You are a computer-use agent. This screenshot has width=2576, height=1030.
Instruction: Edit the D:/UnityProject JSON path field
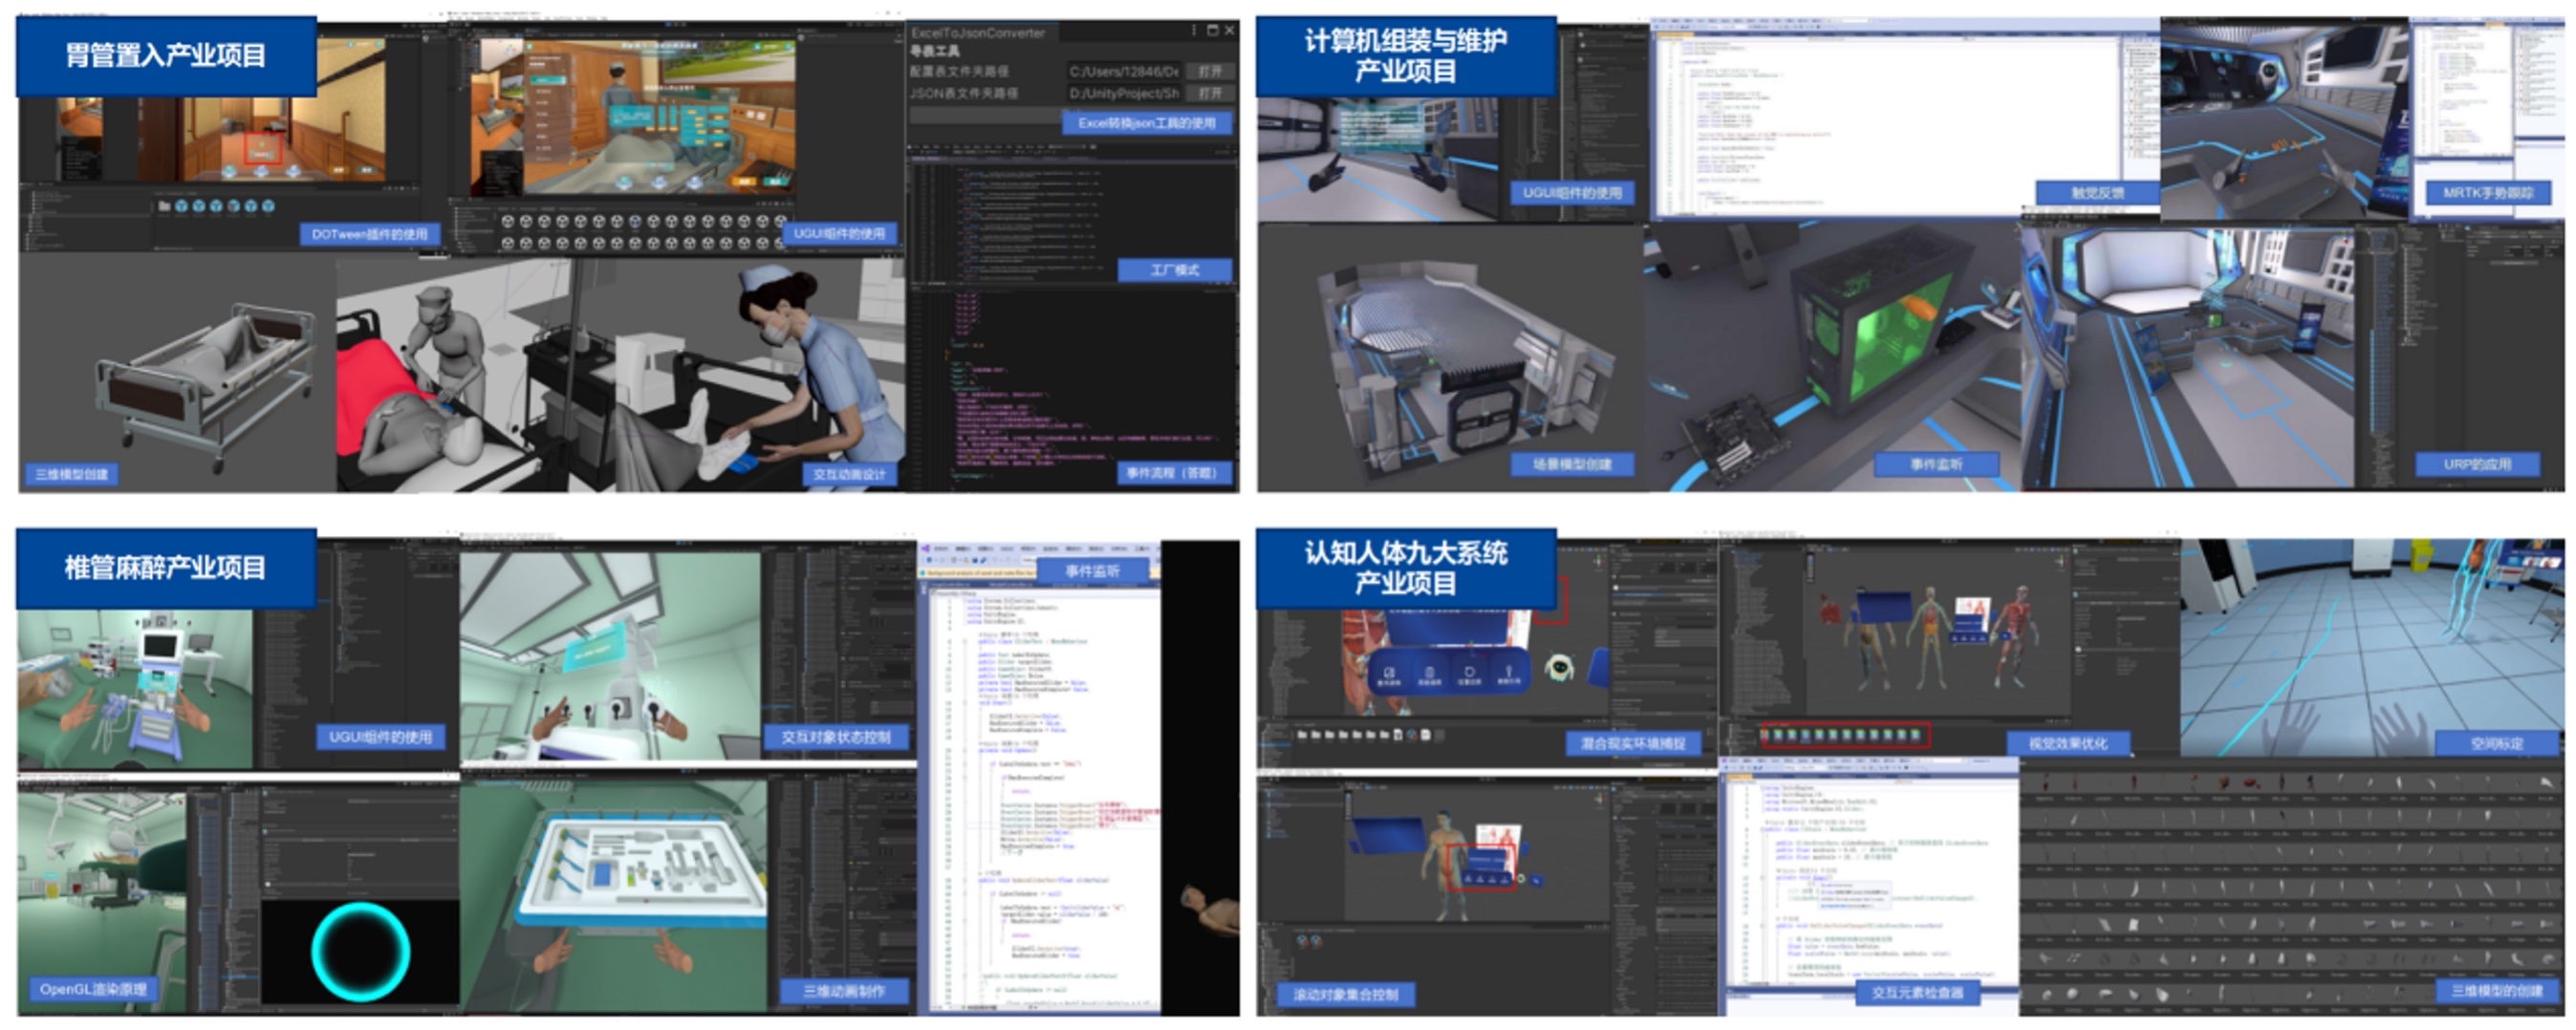tap(1124, 93)
